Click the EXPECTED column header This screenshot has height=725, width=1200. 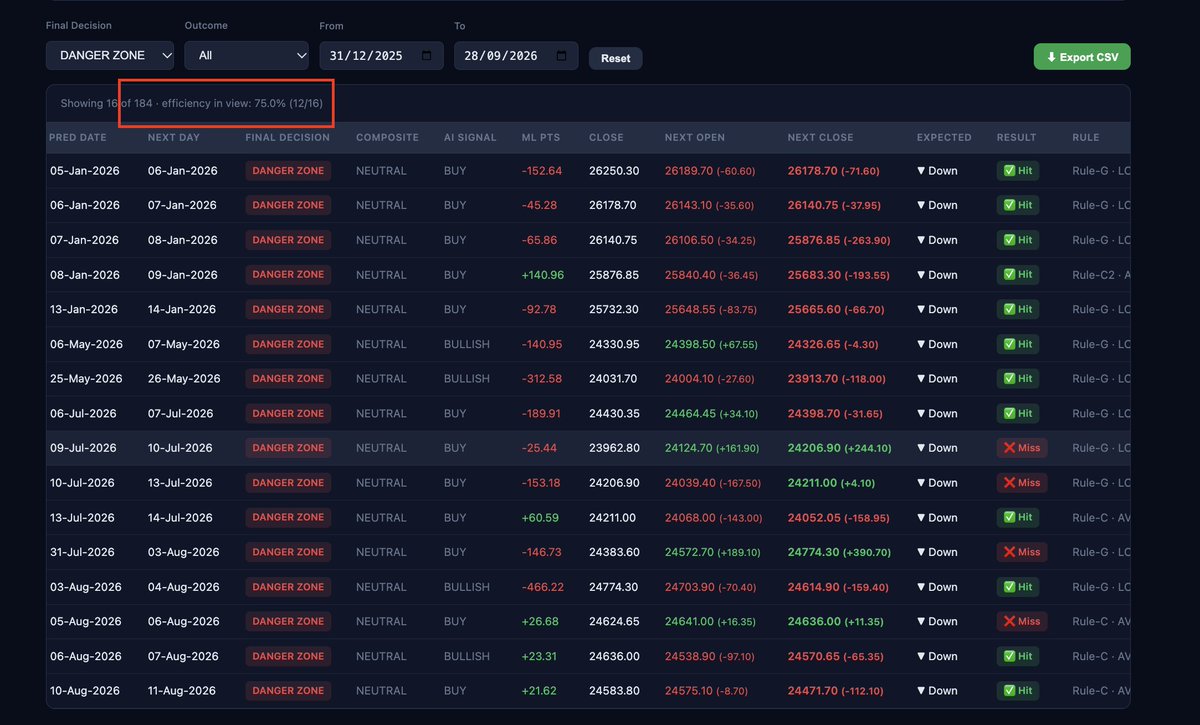[944, 137]
